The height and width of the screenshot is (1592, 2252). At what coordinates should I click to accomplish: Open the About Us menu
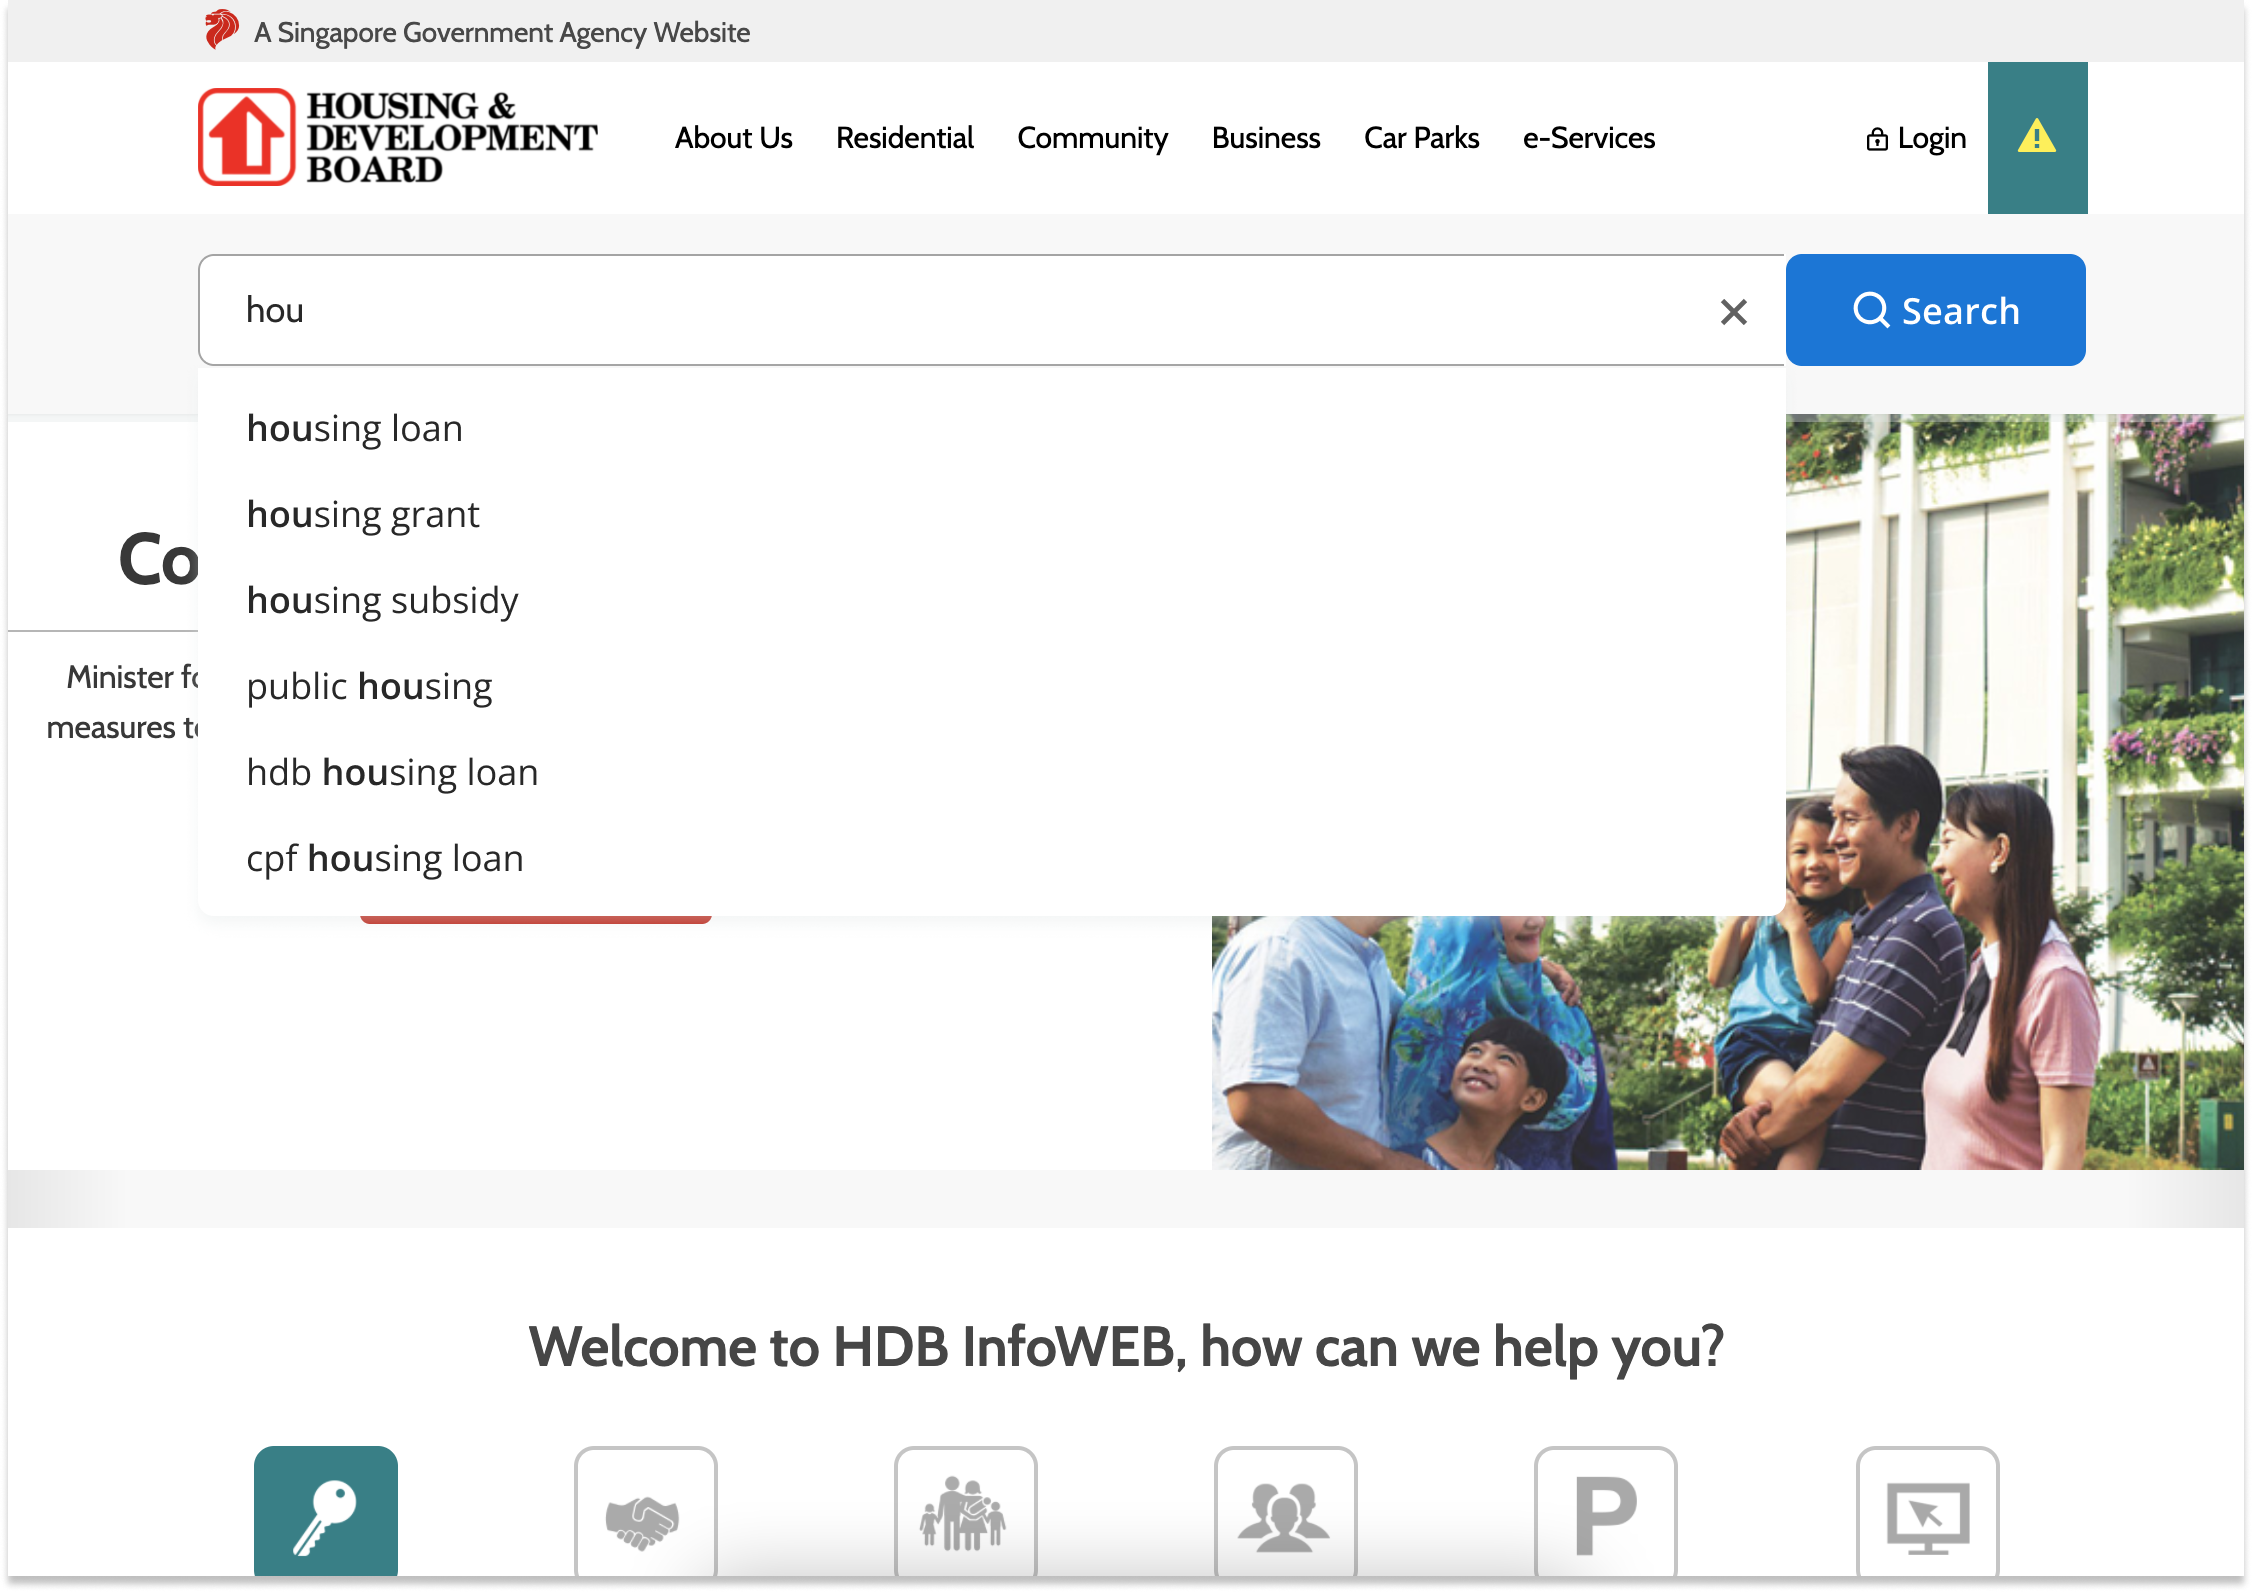click(733, 138)
